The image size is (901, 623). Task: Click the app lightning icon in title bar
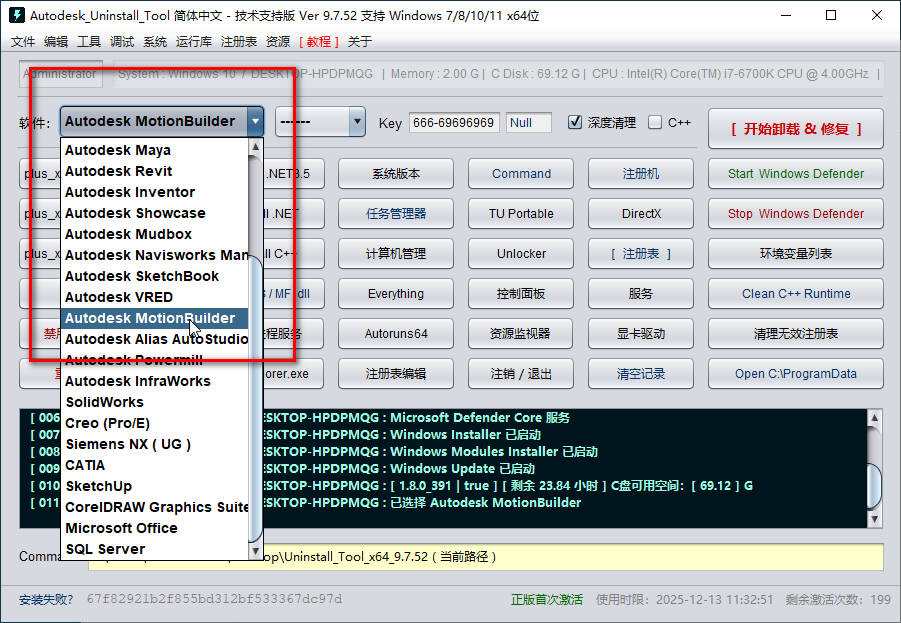(x=17, y=15)
